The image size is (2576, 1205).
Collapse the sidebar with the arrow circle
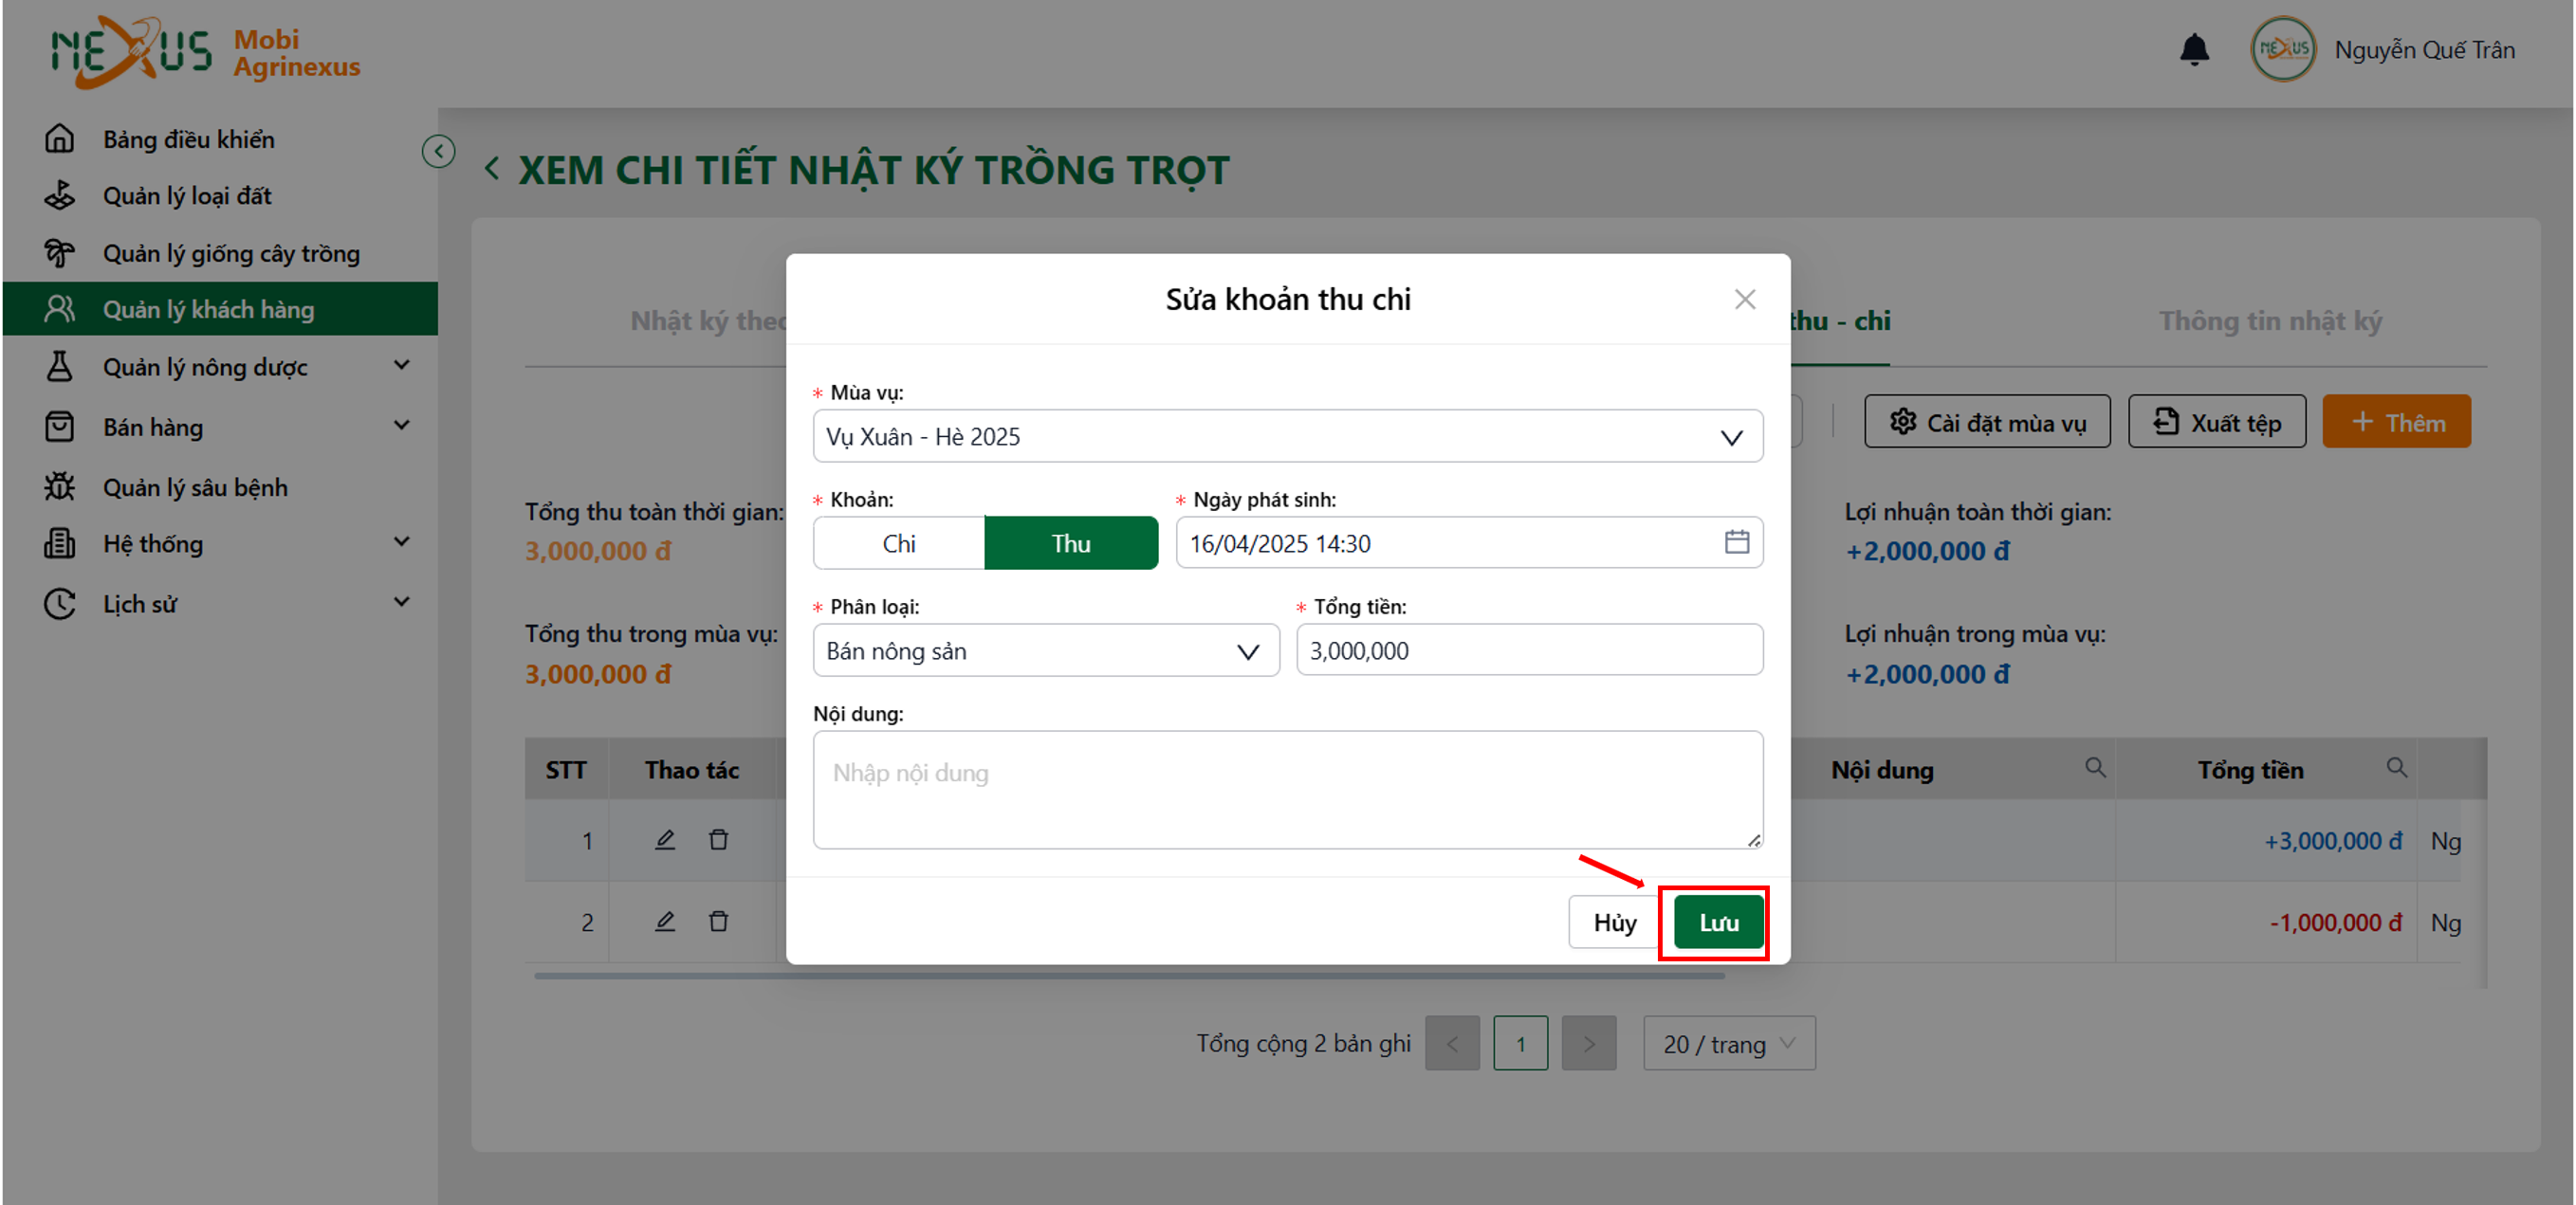(x=438, y=151)
